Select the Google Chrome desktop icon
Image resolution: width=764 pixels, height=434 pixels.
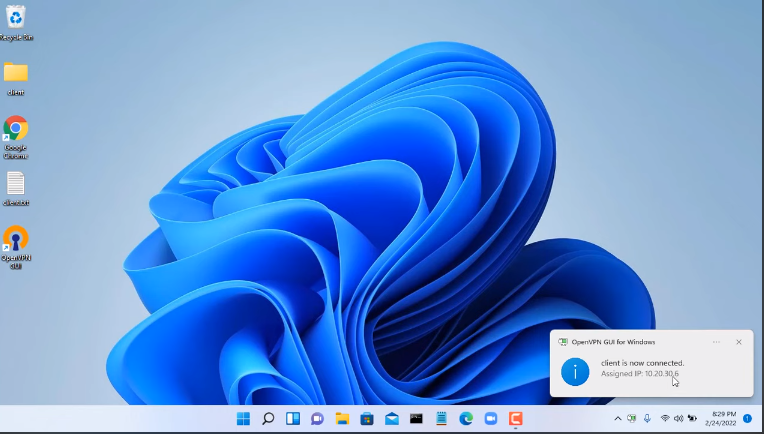point(16,129)
